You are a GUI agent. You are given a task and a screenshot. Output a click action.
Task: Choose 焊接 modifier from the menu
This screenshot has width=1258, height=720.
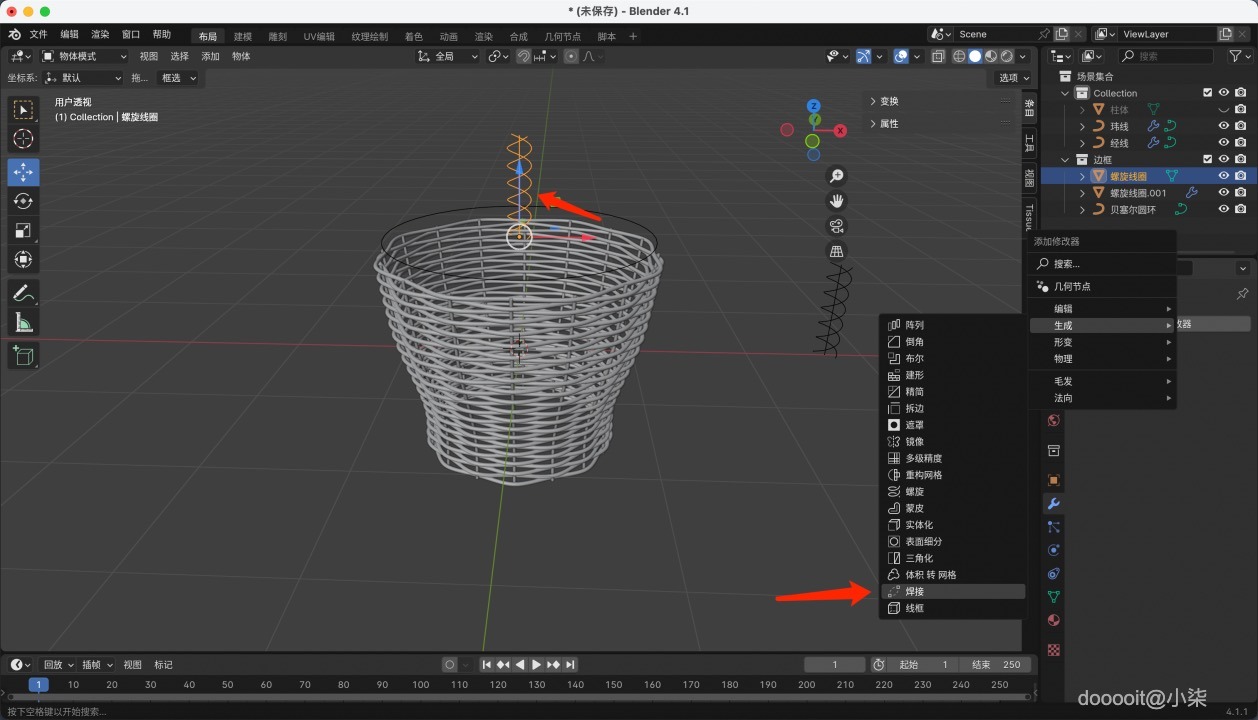(x=914, y=592)
